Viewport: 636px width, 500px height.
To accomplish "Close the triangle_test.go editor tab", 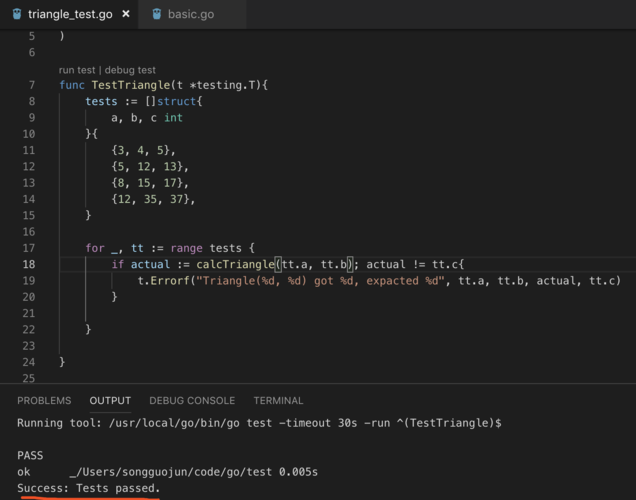I will (125, 15).
